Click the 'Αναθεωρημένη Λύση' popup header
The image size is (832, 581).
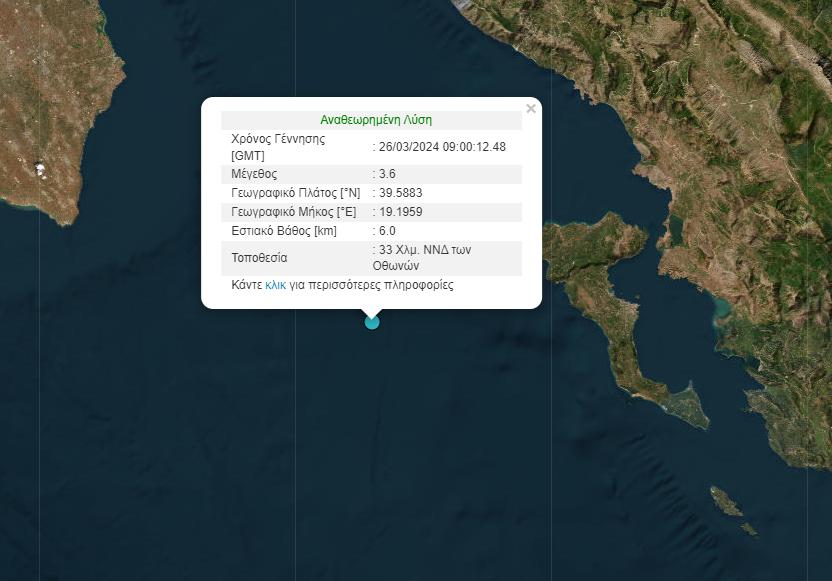[x=376, y=119]
